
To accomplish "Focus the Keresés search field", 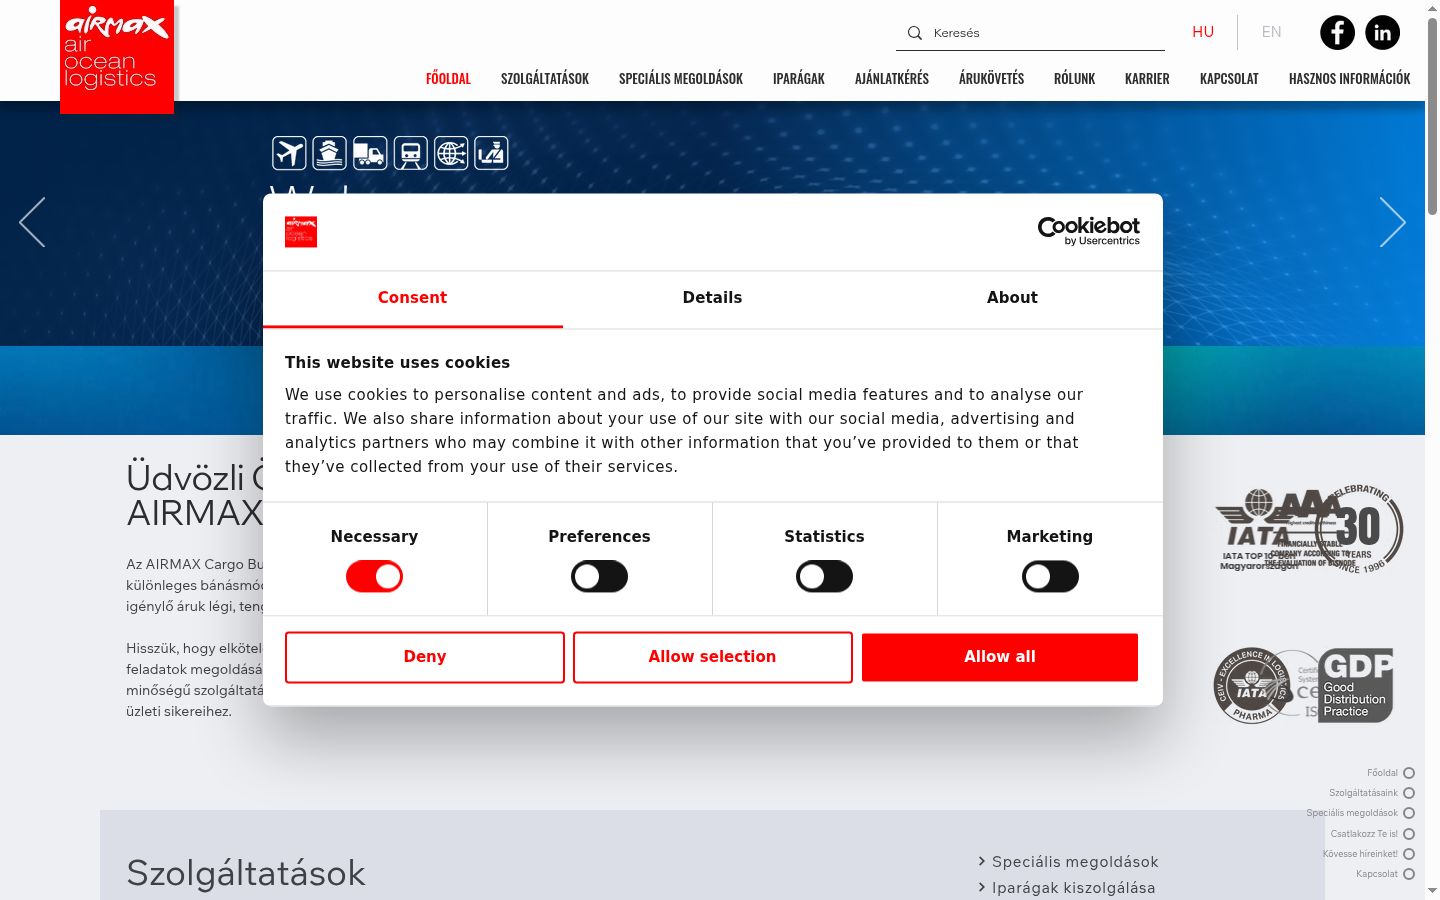I will pos(1045,33).
